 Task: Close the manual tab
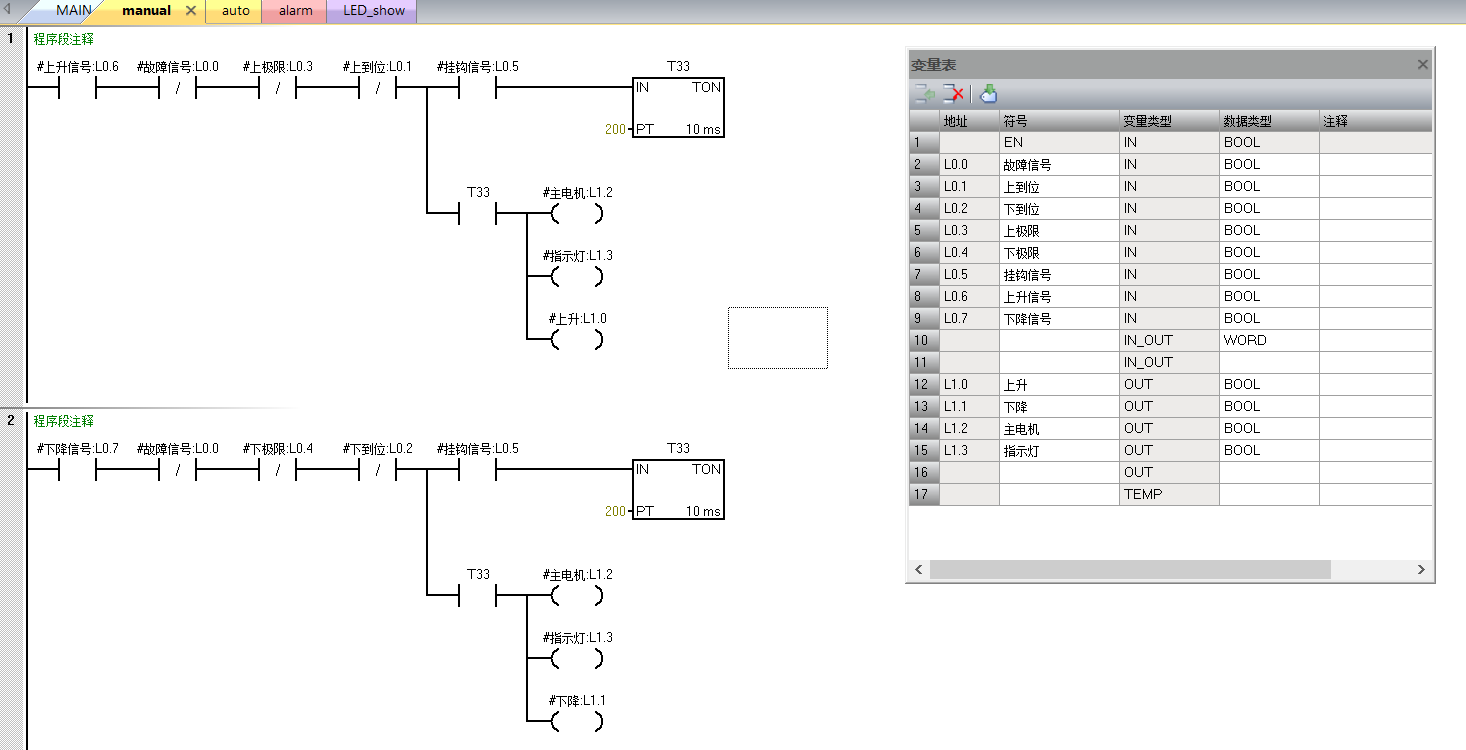tap(191, 11)
